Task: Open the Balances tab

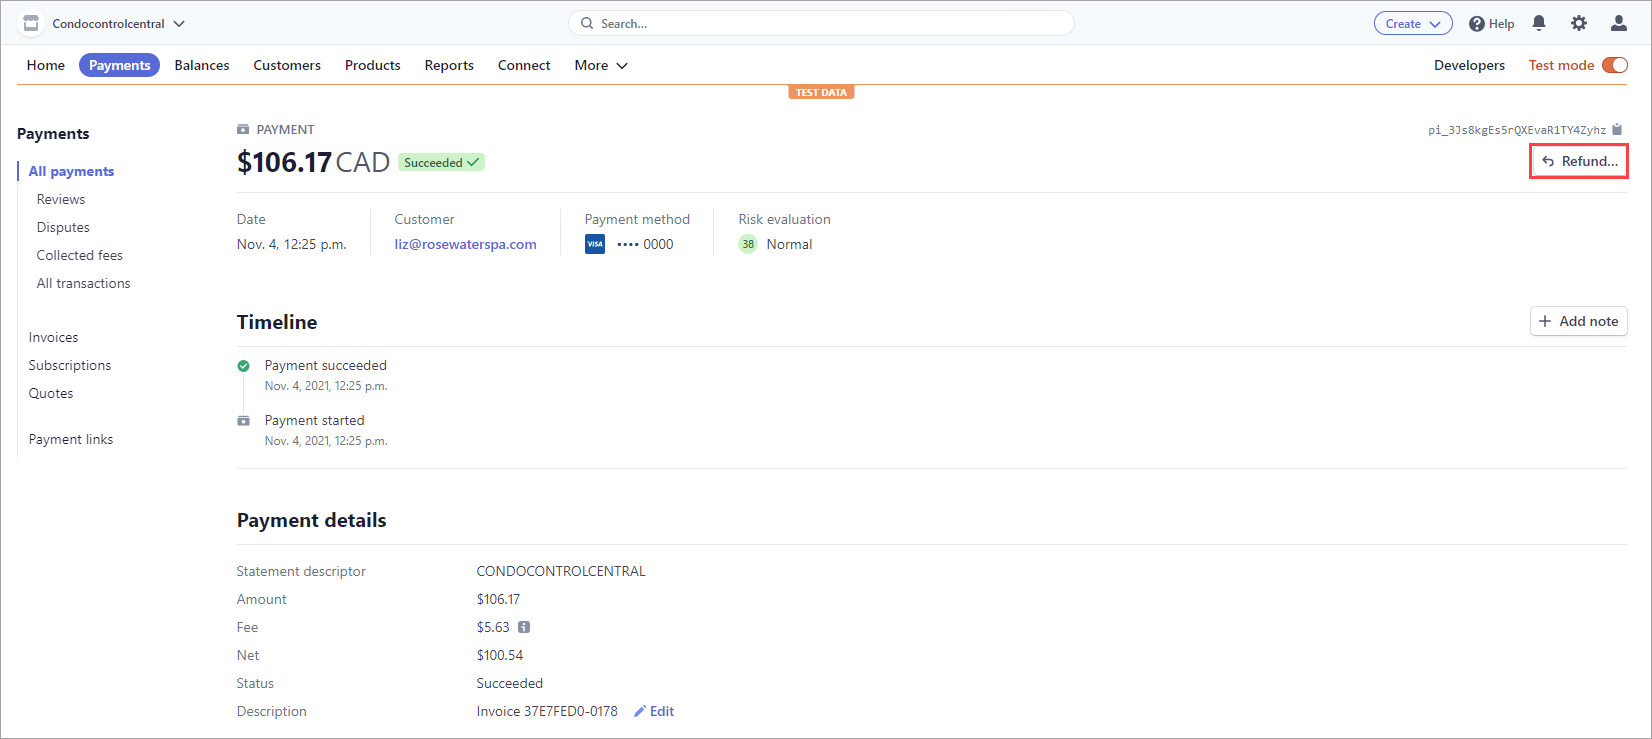Action: (202, 65)
